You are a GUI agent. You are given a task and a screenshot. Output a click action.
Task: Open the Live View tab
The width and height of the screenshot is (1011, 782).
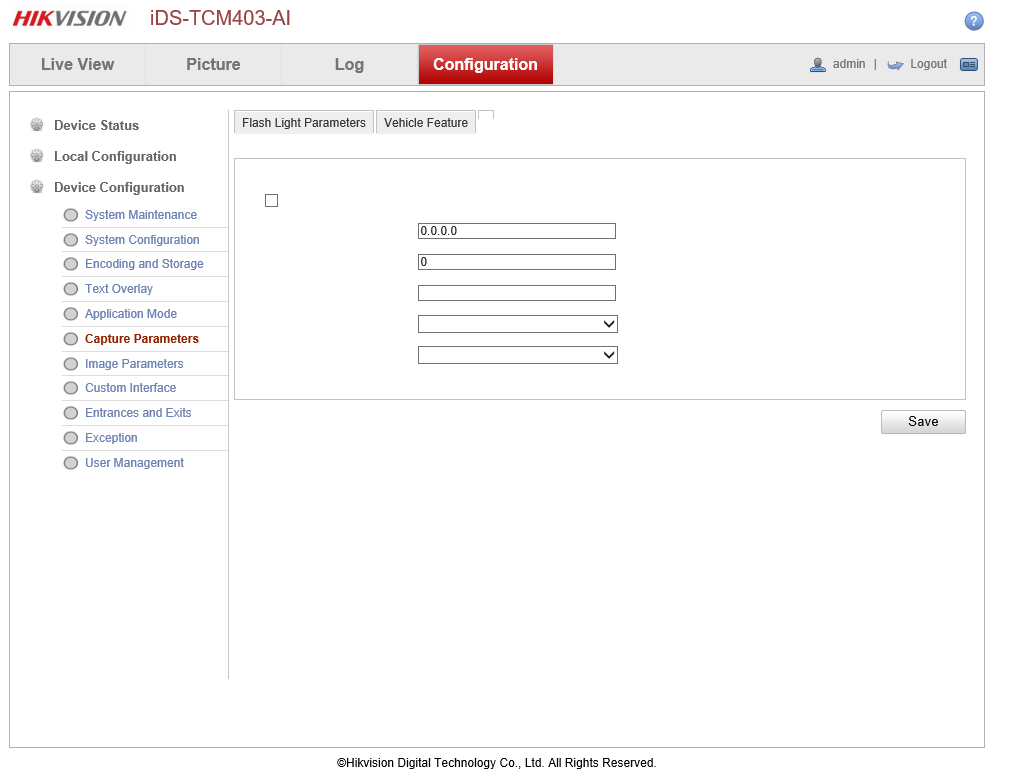coord(77,64)
